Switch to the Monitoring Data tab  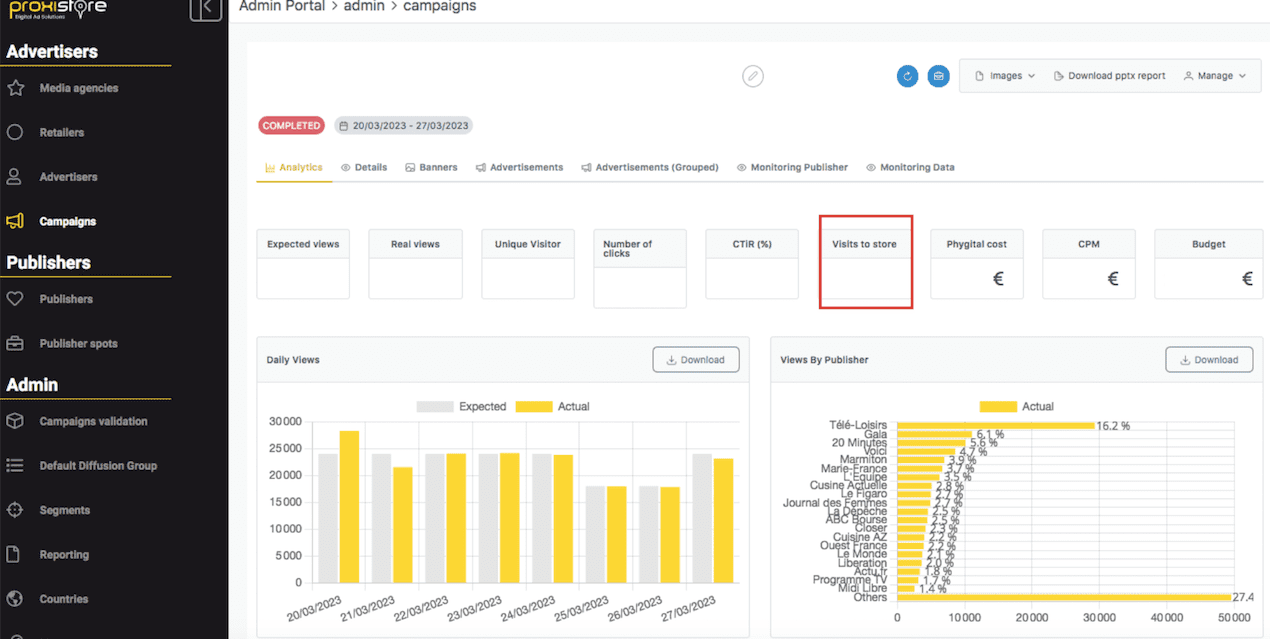[910, 168]
